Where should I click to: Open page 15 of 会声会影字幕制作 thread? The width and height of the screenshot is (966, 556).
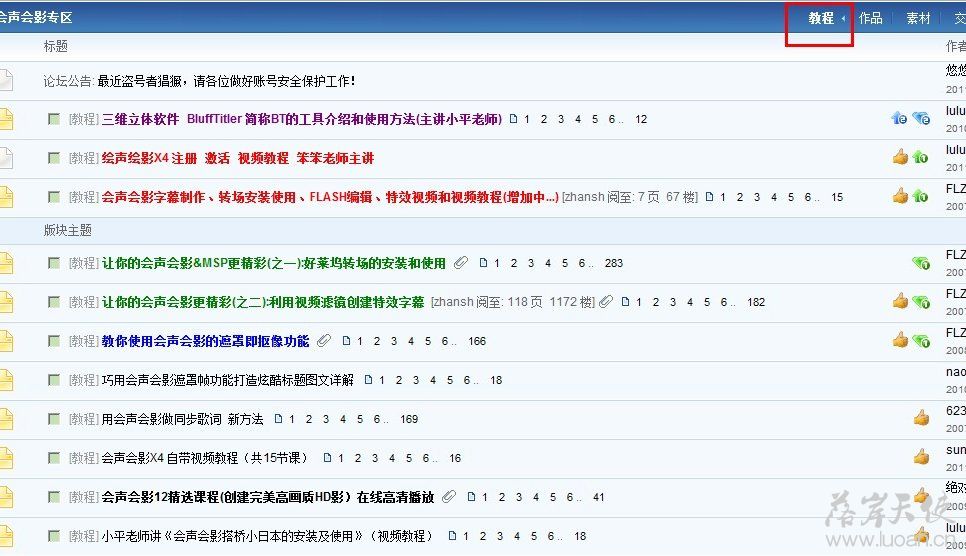coord(837,197)
